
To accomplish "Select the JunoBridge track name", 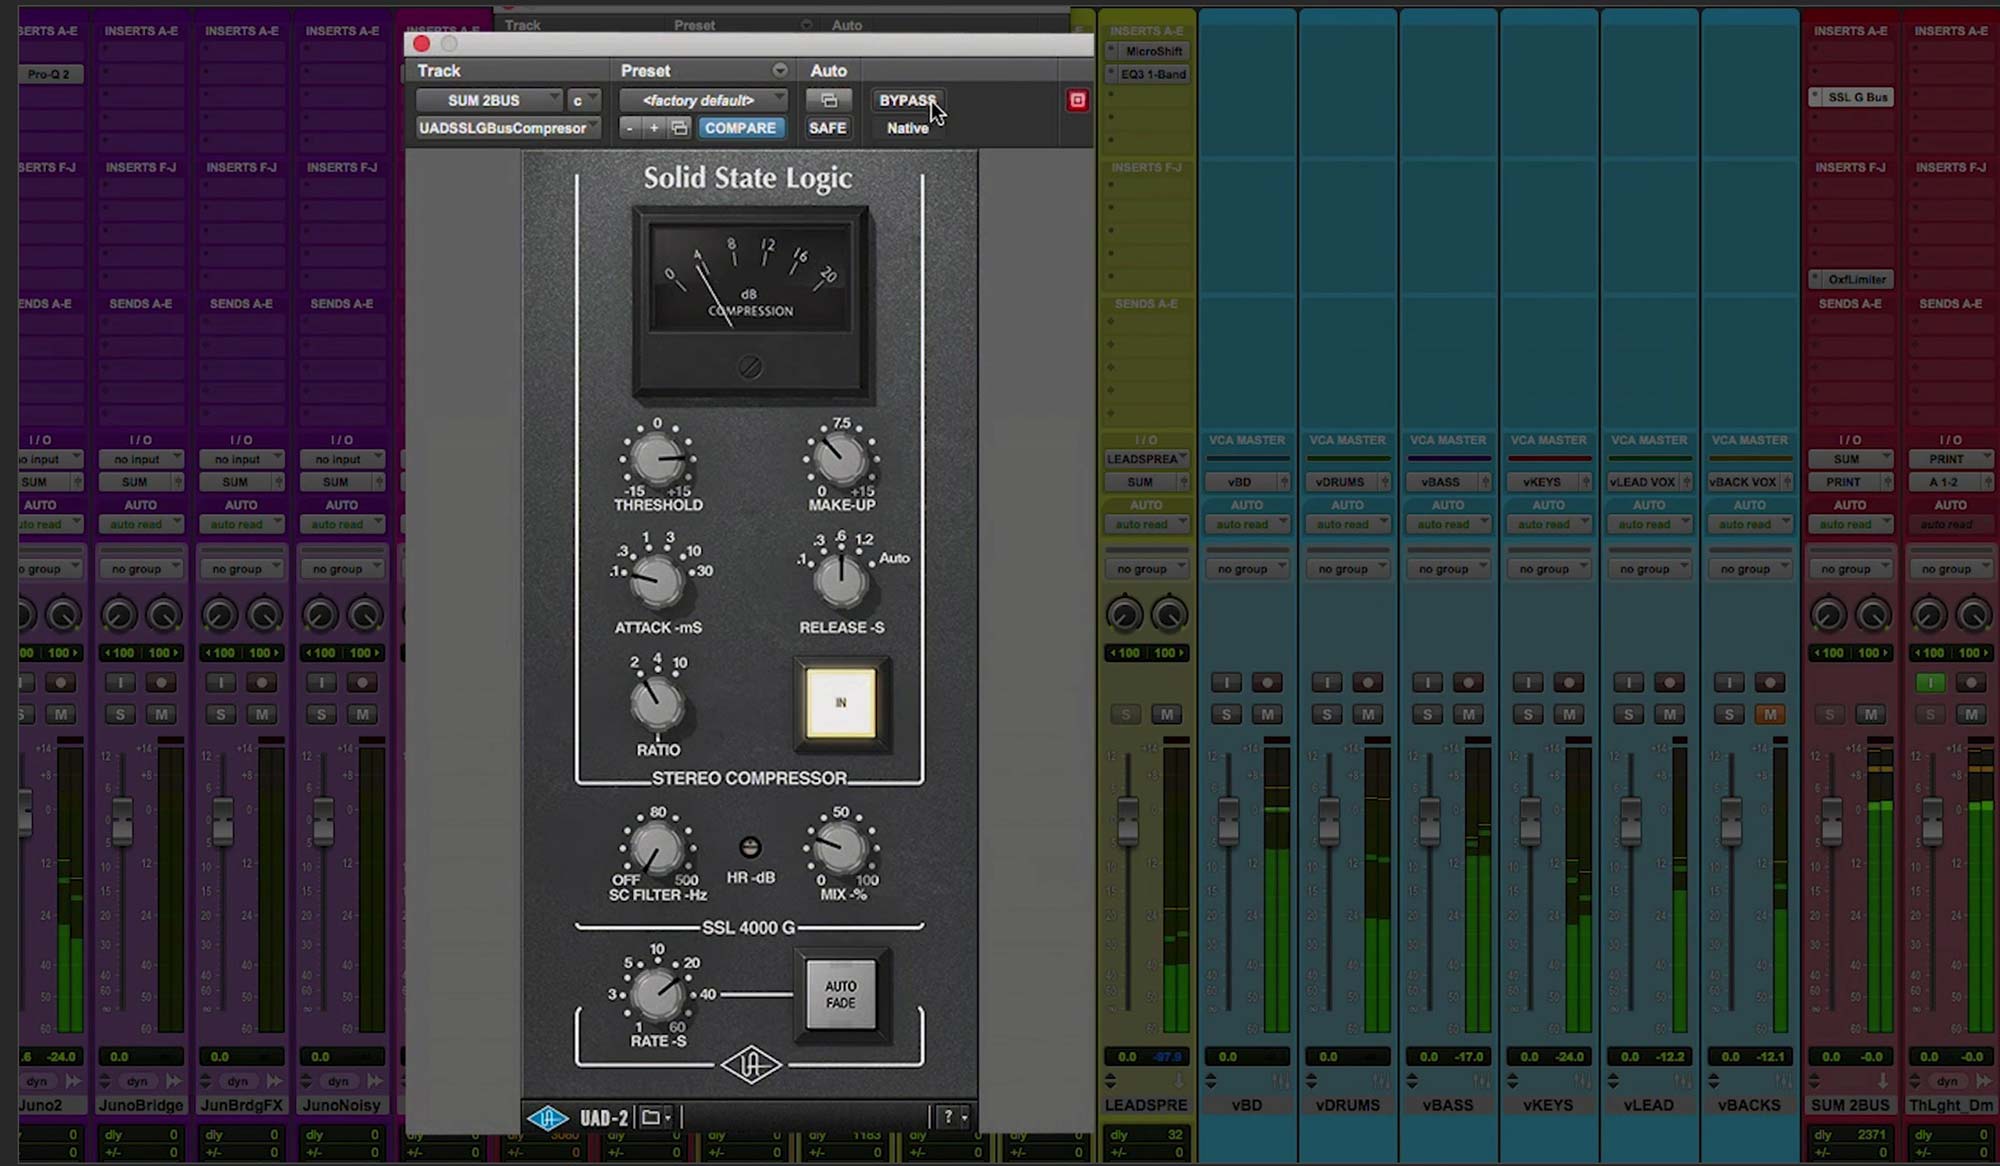I will (141, 1105).
